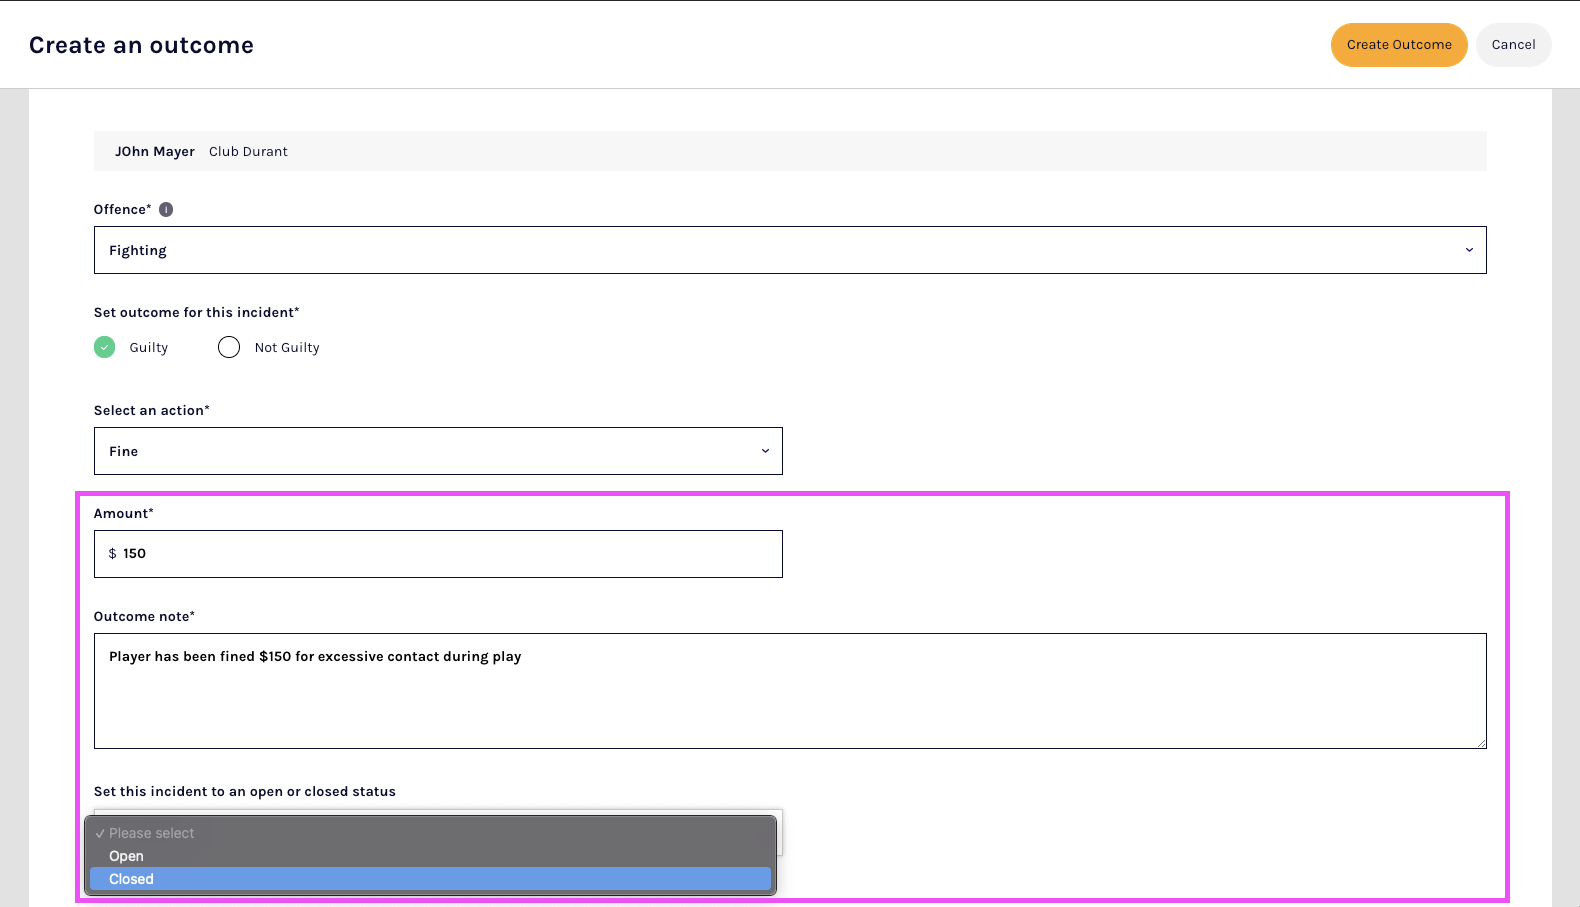
Task: Click the info icon beside Offence label
Action: [166, 210]
